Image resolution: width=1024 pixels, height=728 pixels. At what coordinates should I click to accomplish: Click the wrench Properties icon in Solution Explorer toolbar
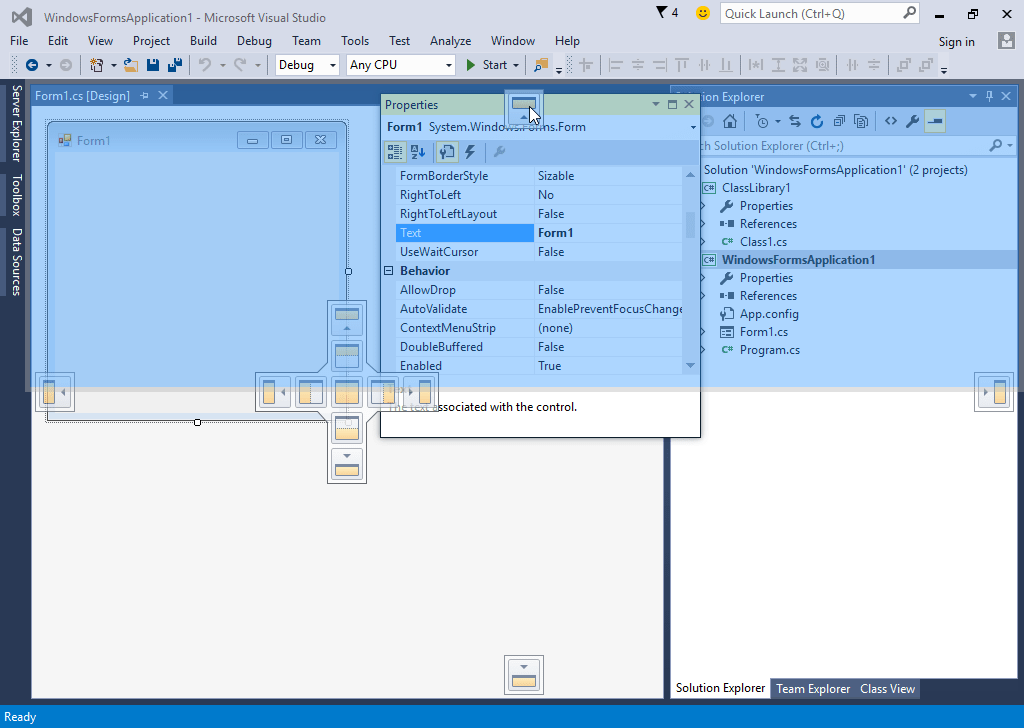913,121
